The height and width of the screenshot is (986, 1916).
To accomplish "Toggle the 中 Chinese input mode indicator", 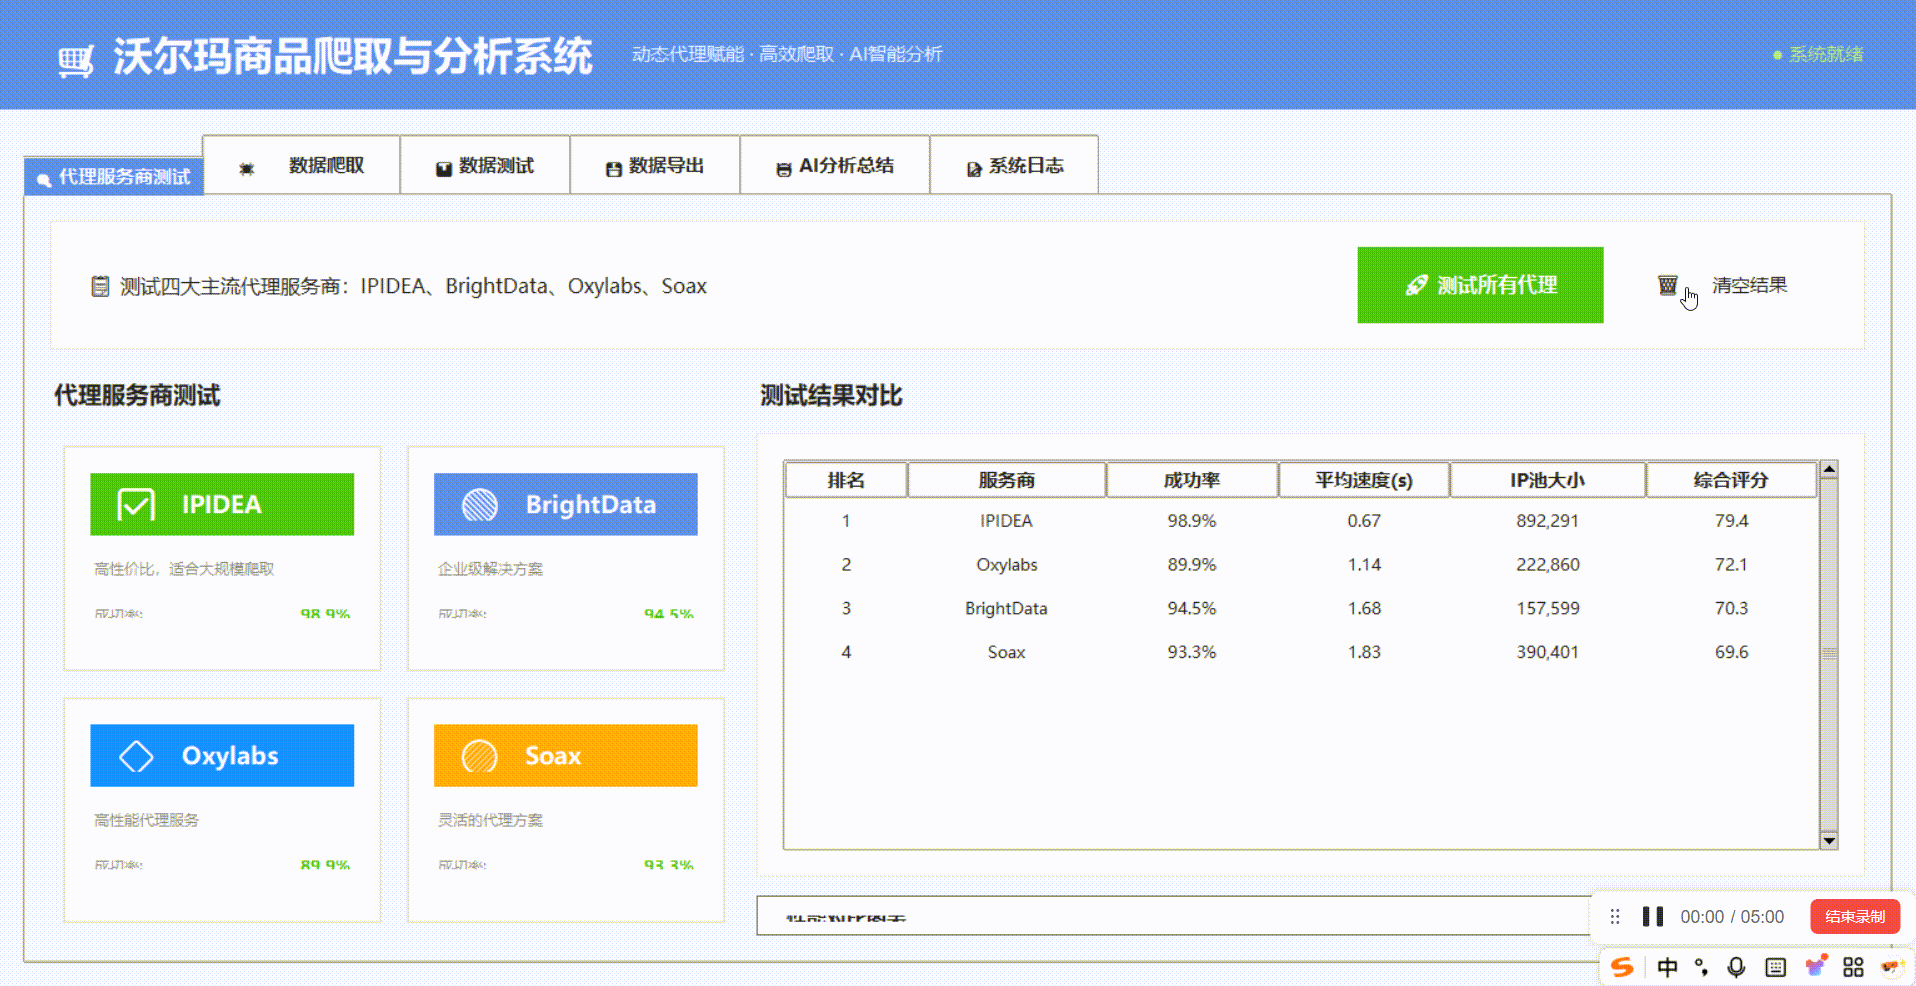I will pos(1667,967).
